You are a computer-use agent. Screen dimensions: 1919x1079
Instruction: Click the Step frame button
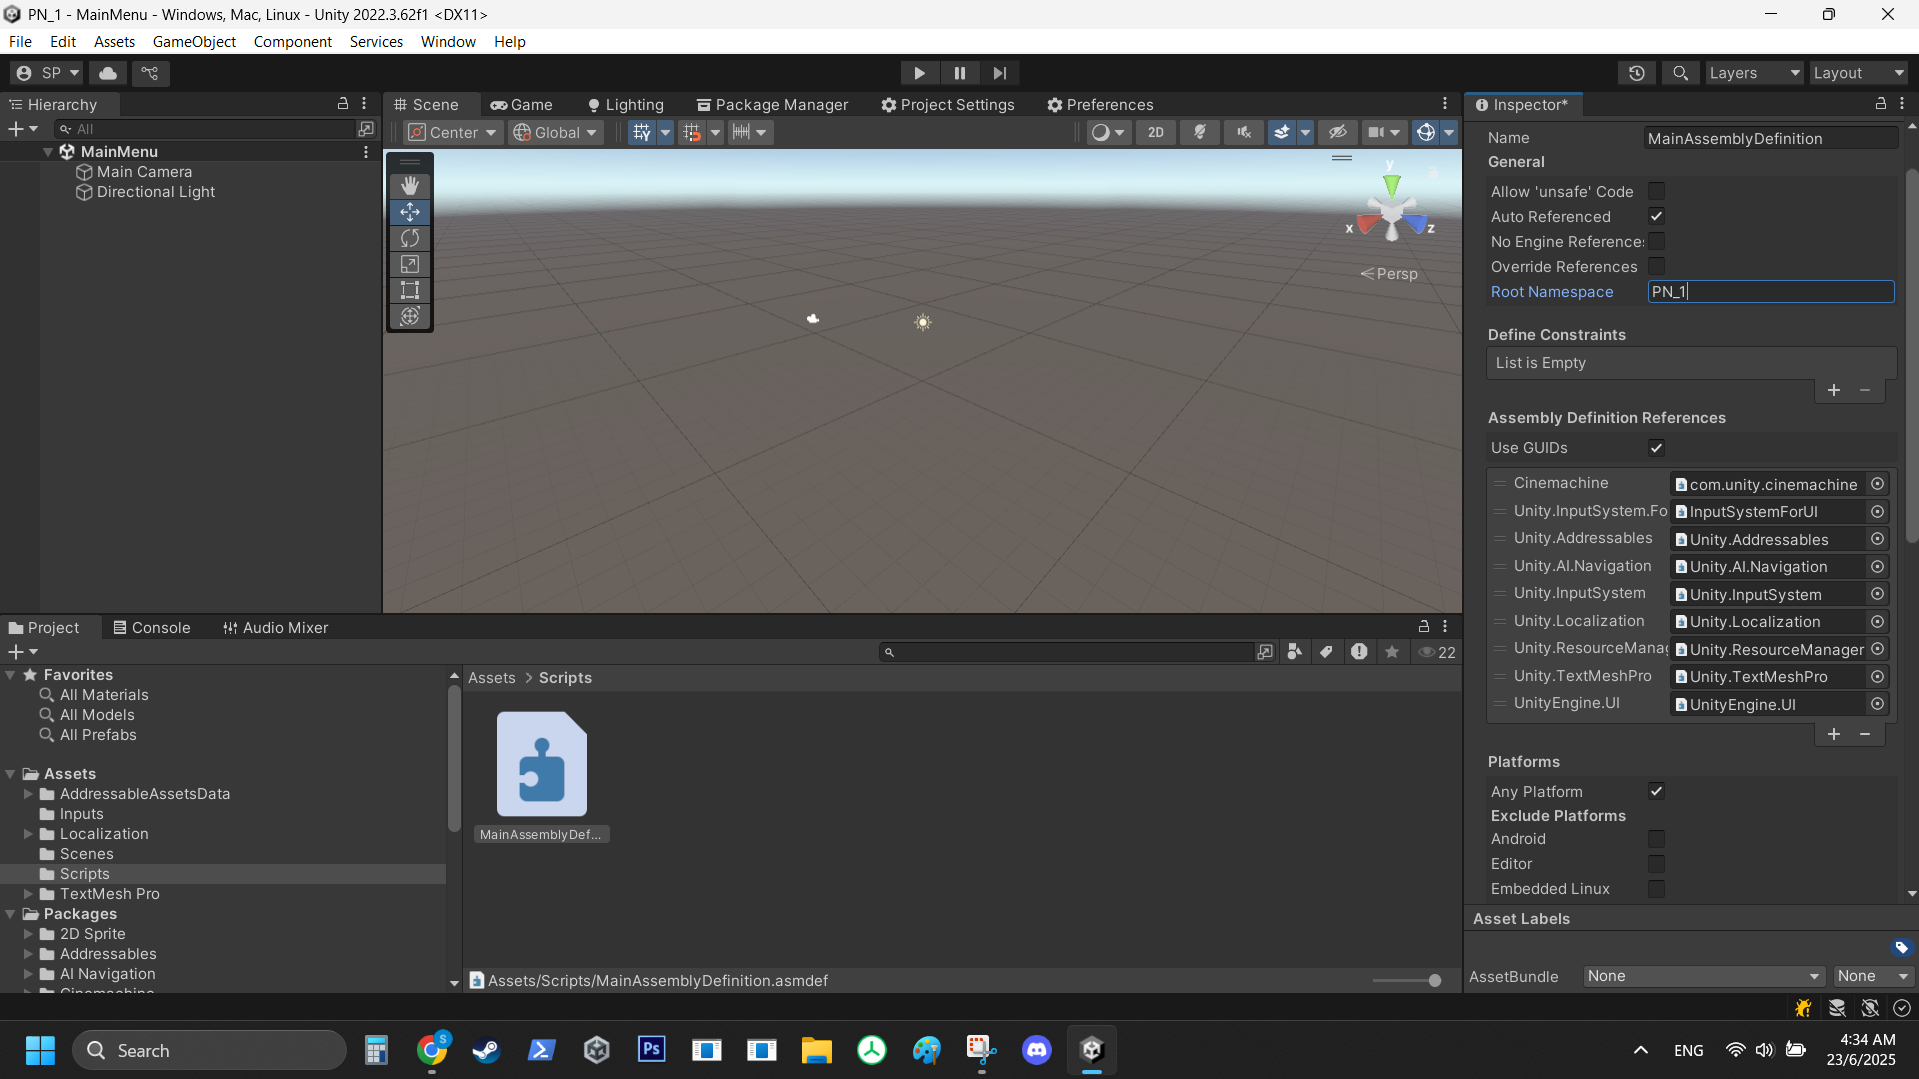point(1000,73)
